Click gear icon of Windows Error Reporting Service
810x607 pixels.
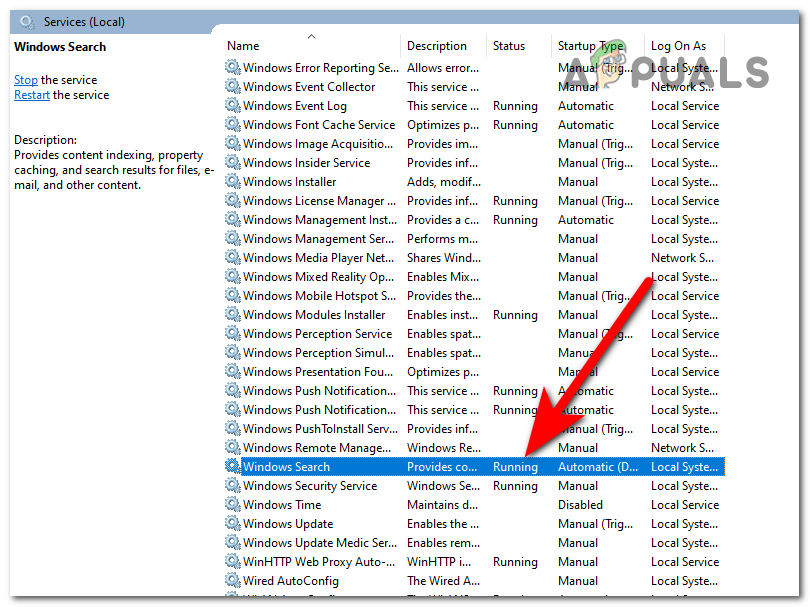[x=233, y=67]
